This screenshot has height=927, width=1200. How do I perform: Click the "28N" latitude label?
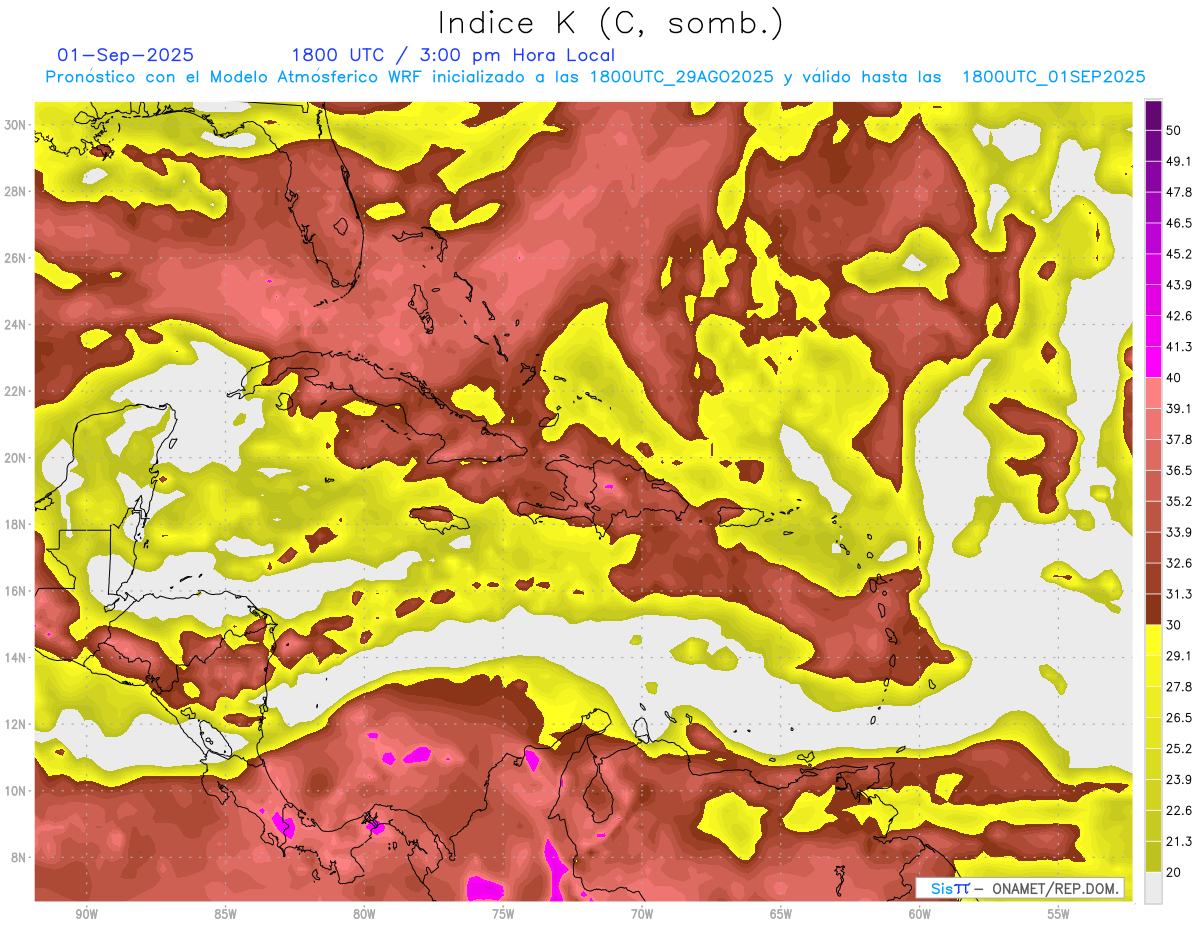[16, 191]
